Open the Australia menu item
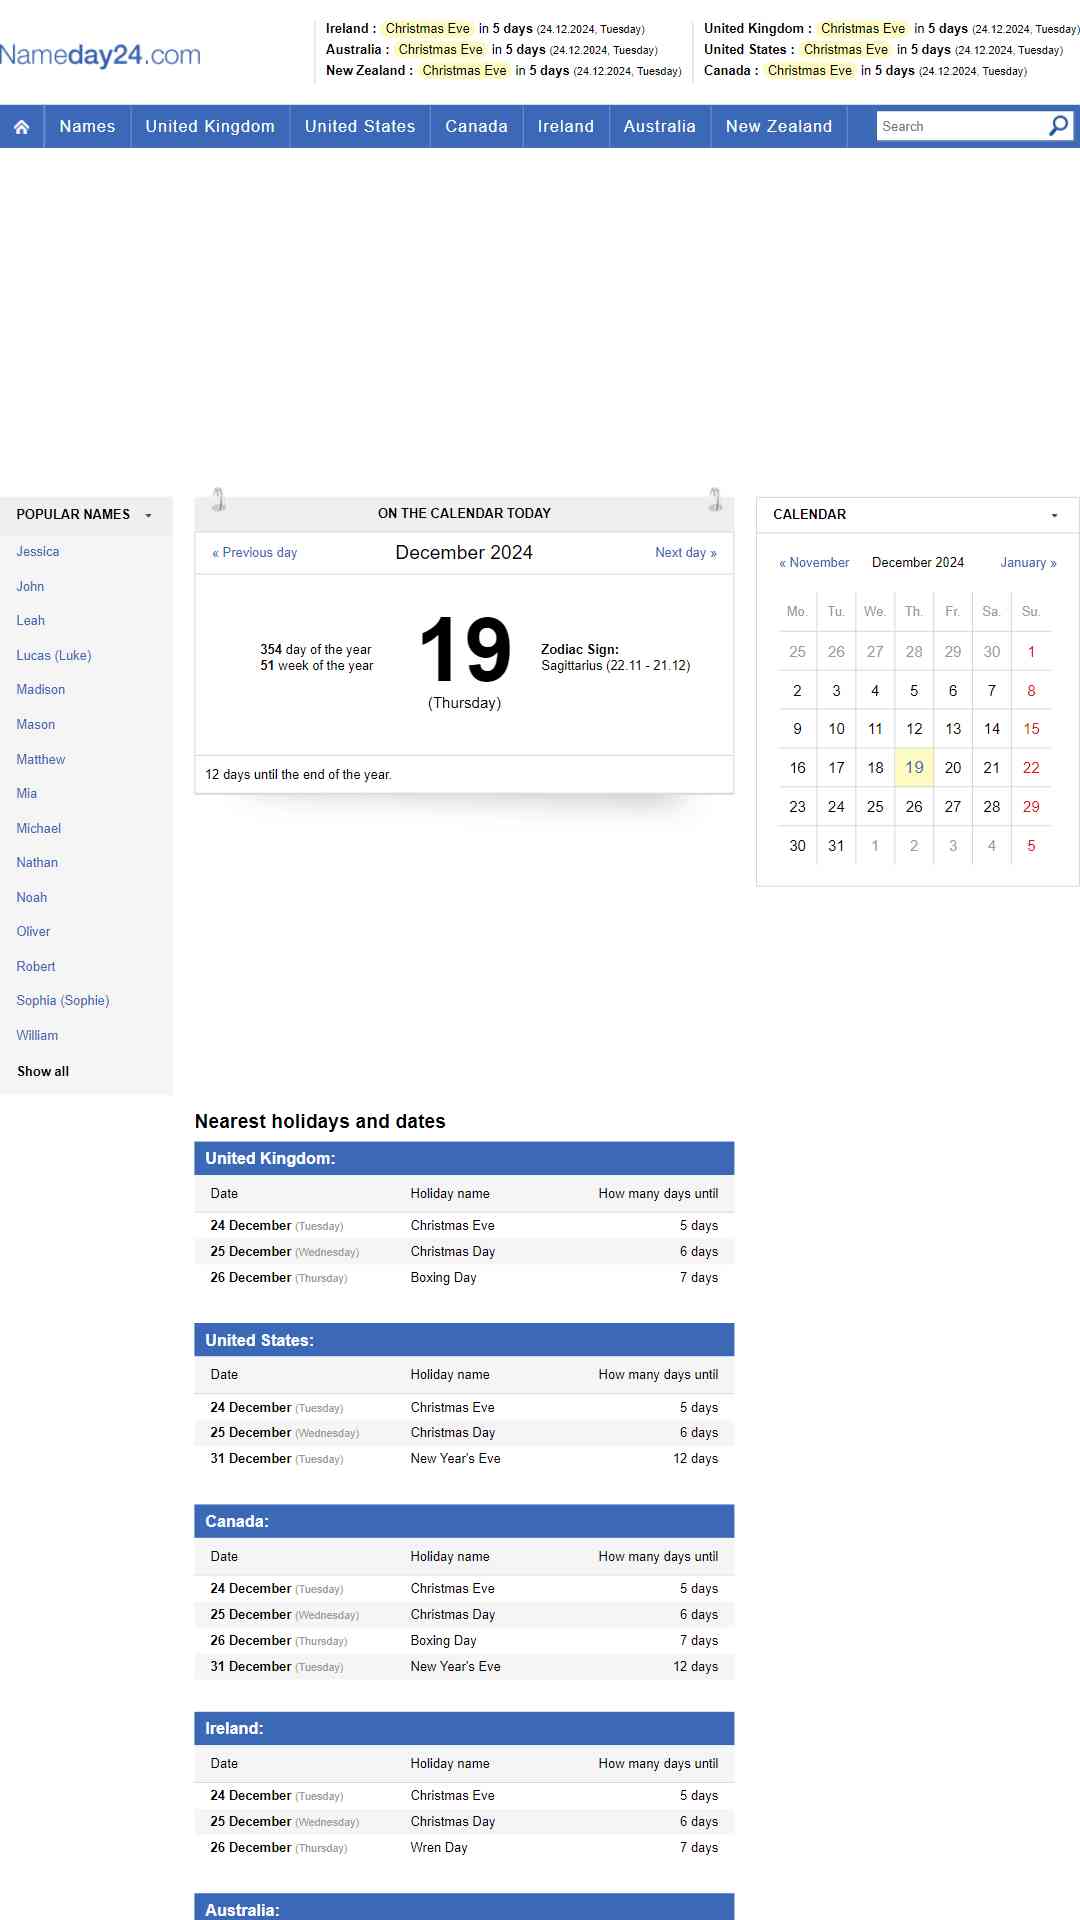The image size is (1080, 1920). (x=659, y=126)
